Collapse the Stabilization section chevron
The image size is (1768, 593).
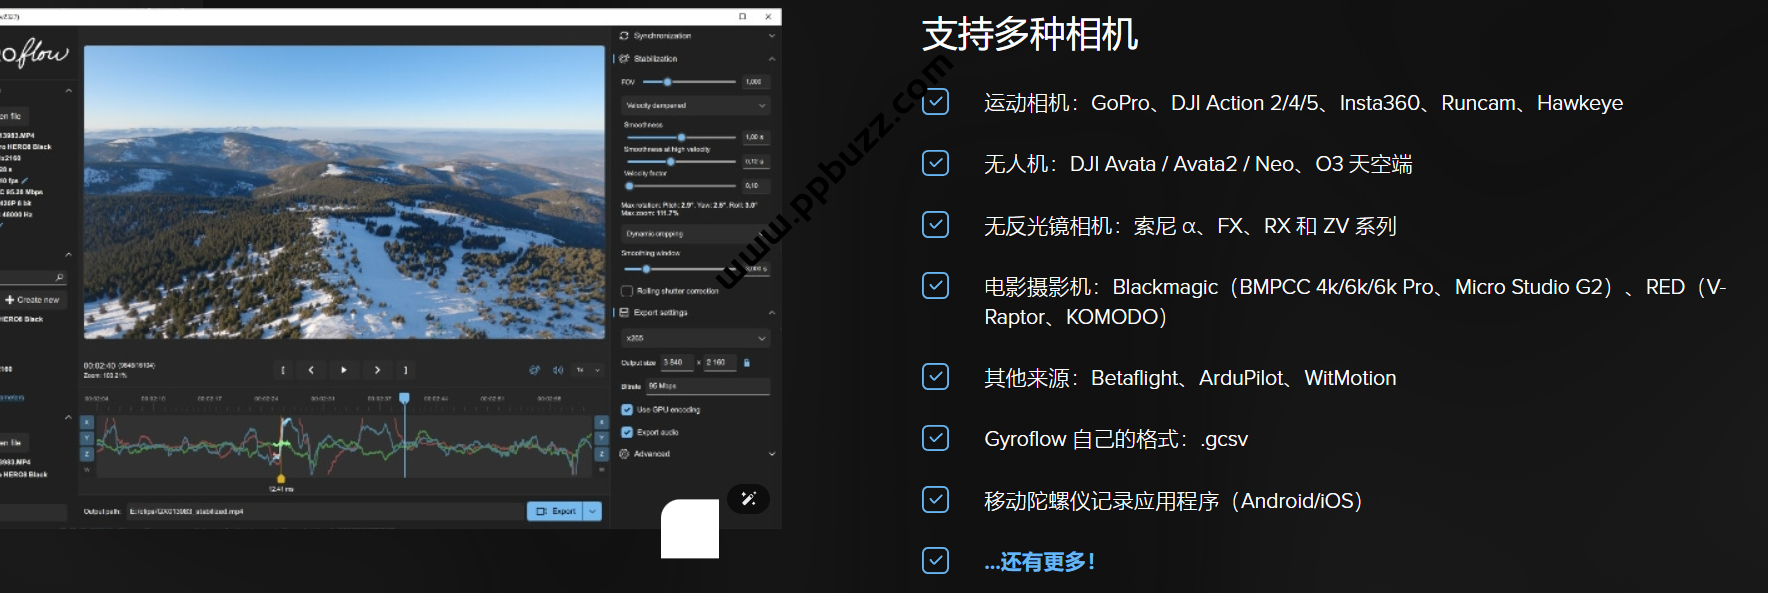click(772, 59)
